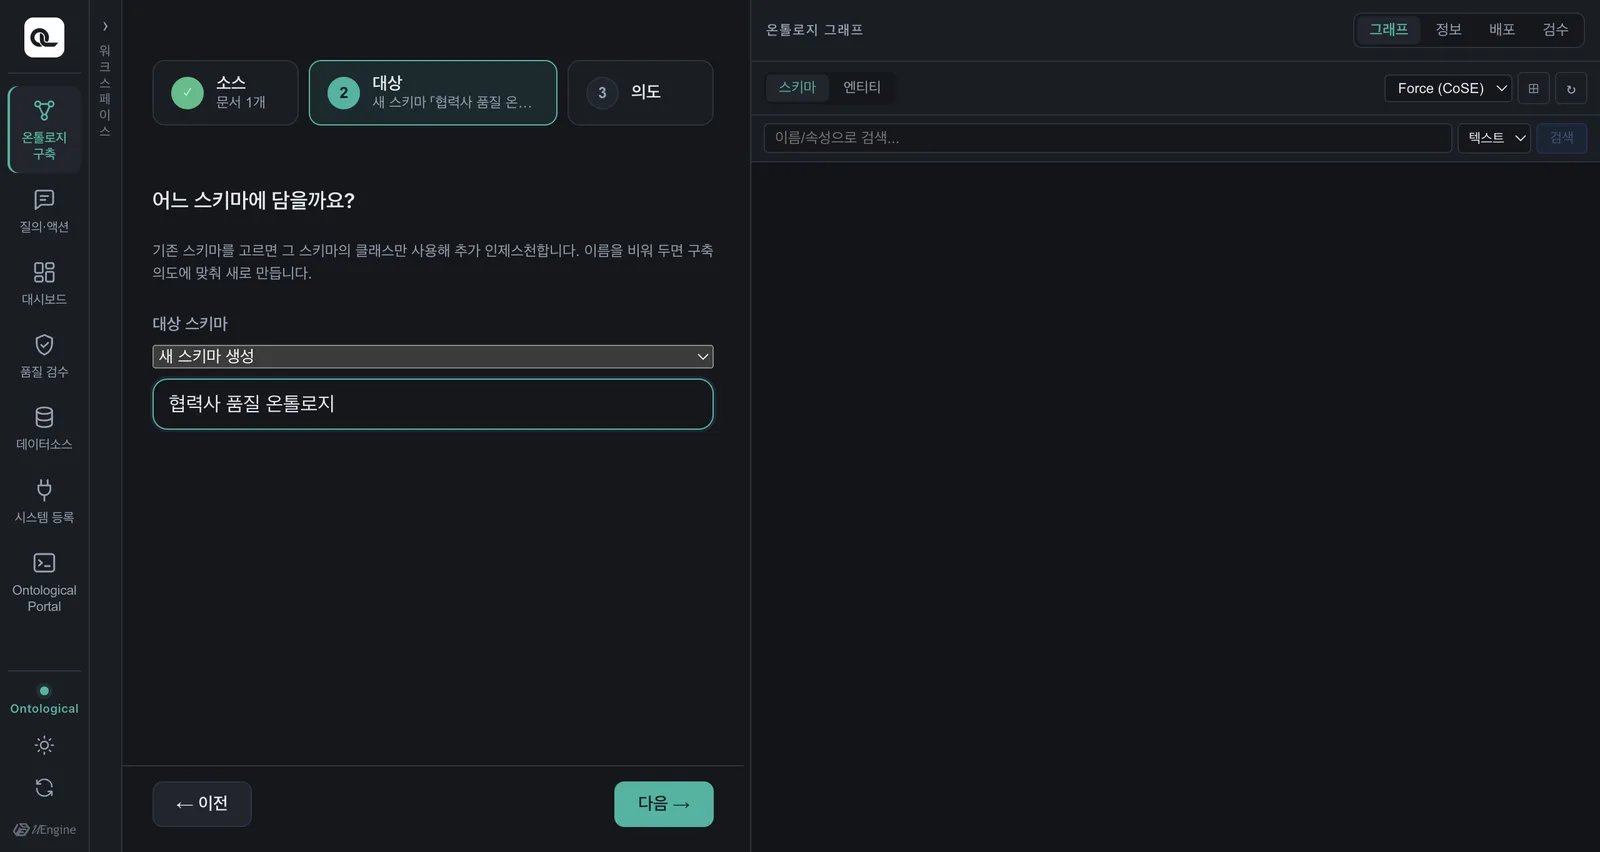1600x852 pixels.
Task: Focus the schema name input field
Action: [x=433, y=404]
